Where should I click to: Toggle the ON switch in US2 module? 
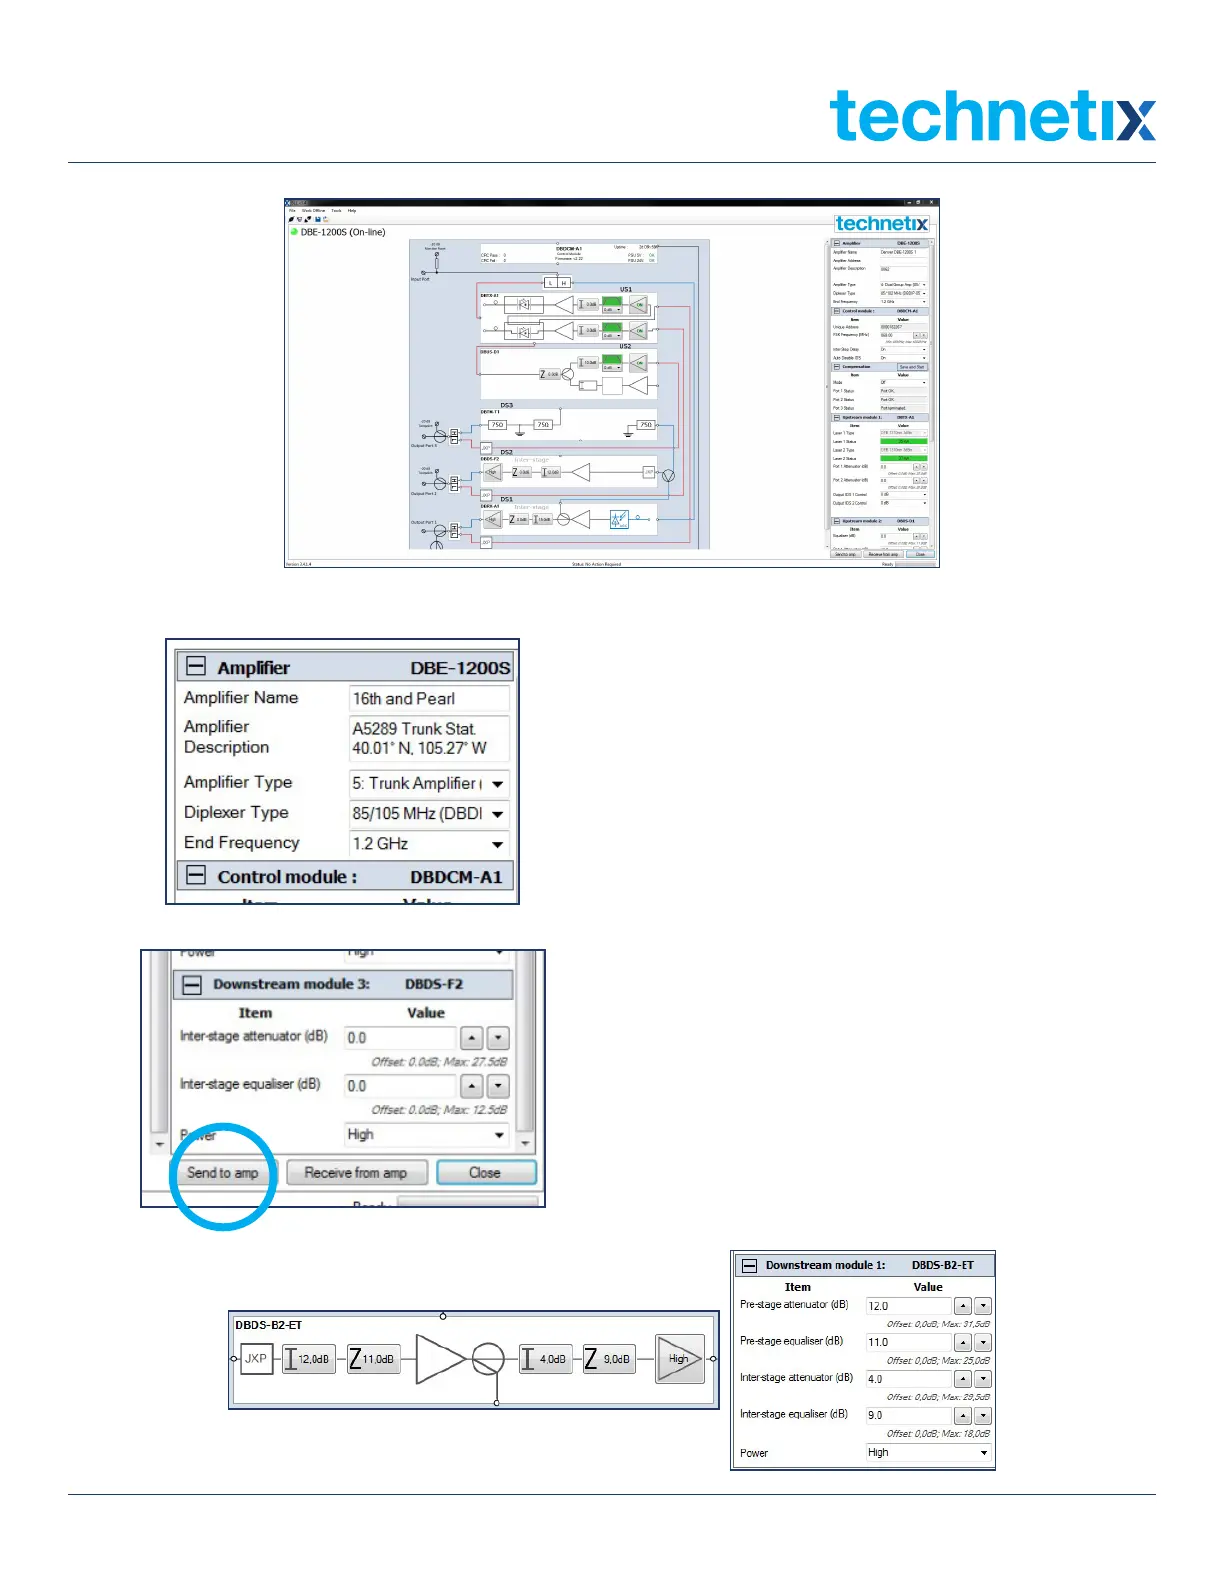(638, 363)
